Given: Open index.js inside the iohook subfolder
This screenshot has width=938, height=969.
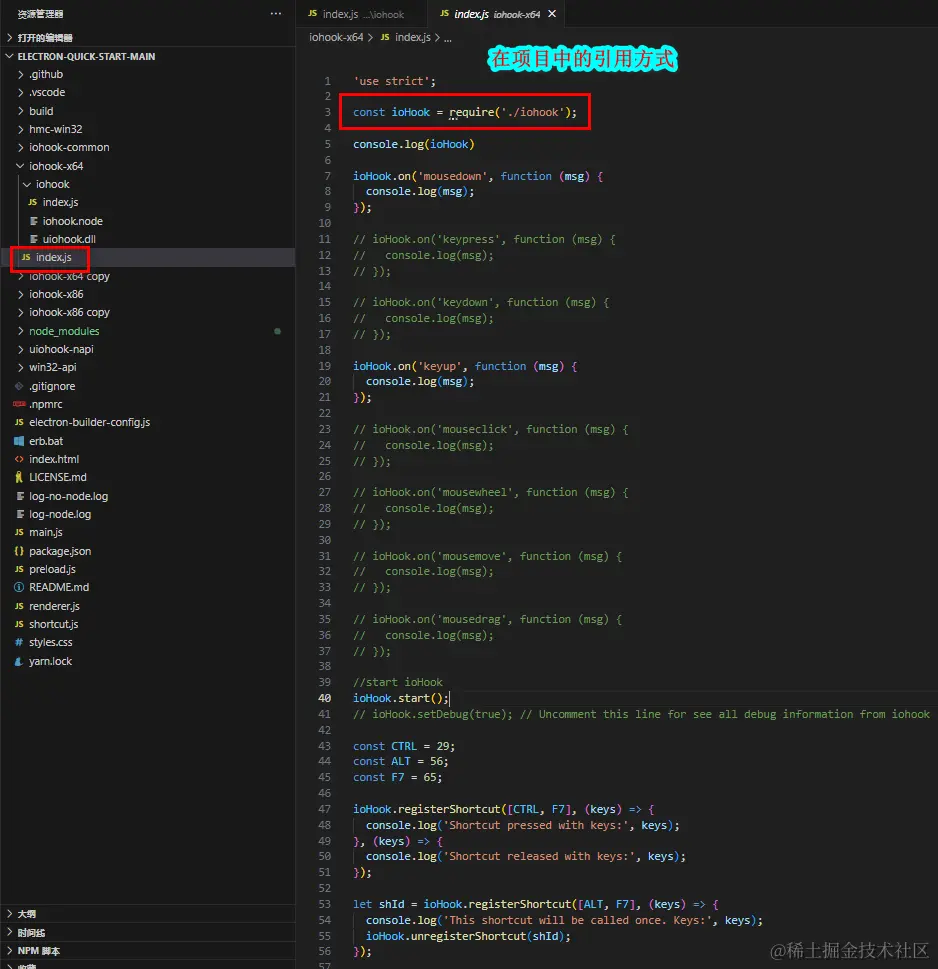Looking at the screenshot, I should tap(148, 202).
